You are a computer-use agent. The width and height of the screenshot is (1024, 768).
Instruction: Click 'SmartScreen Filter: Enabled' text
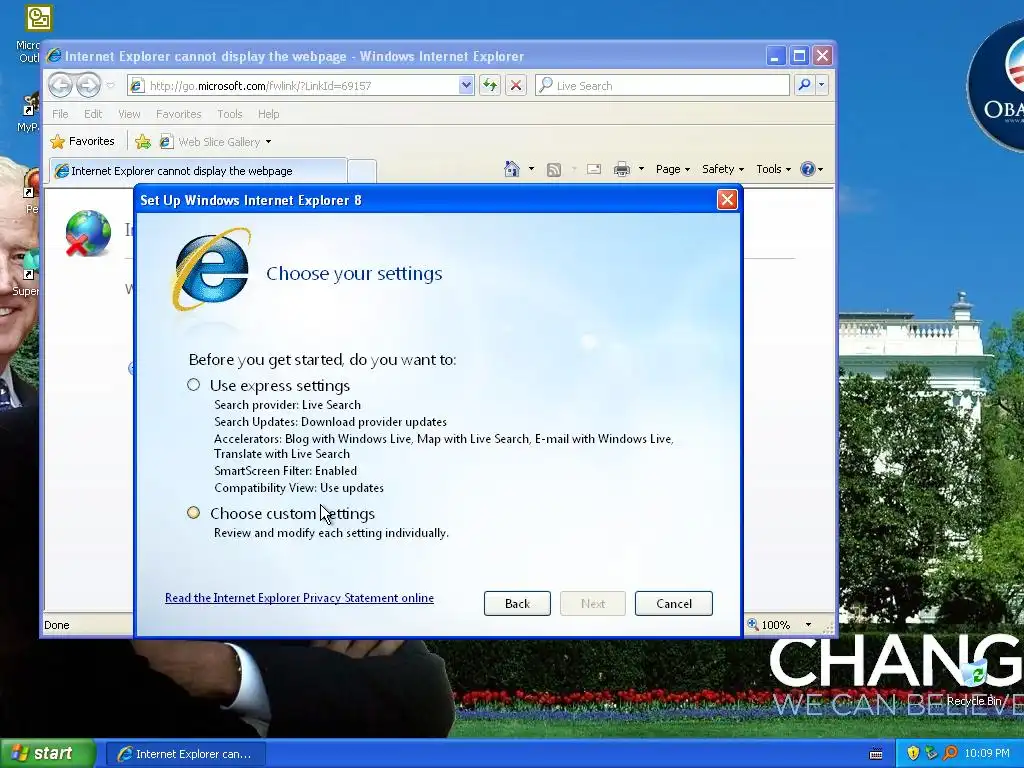(x=285, y=471)
